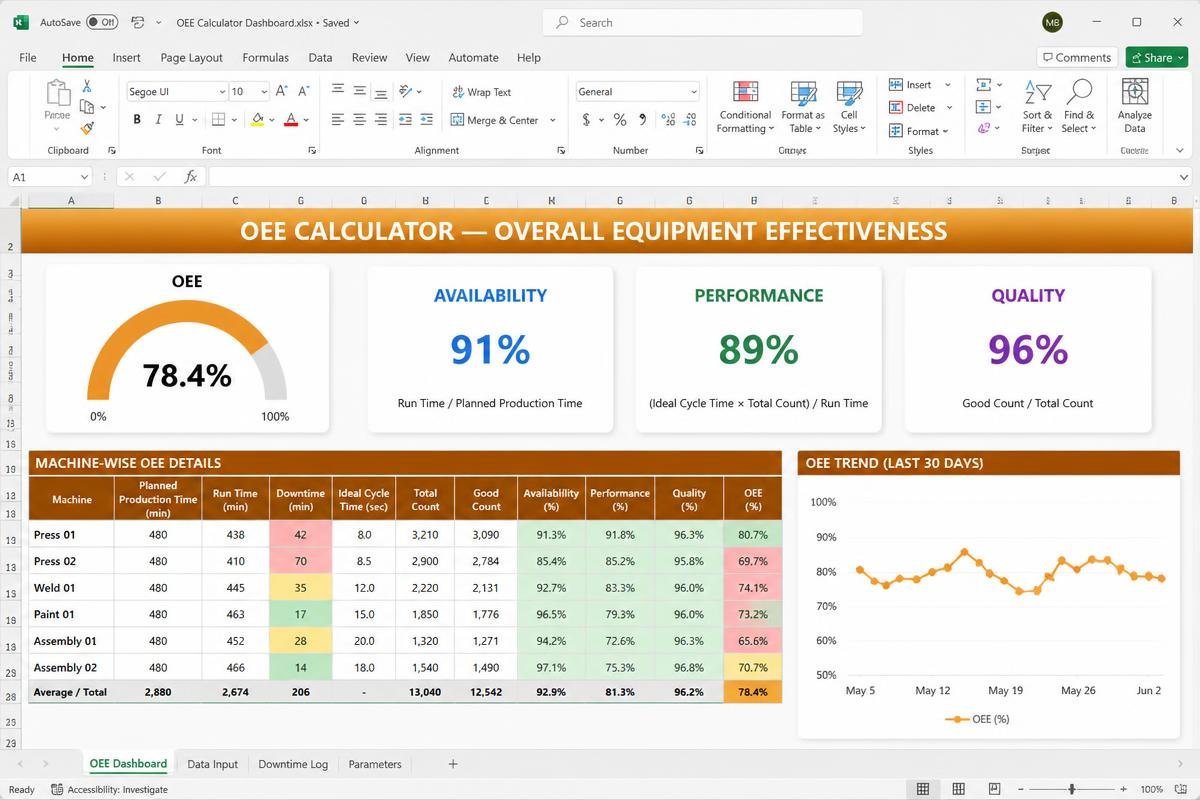Open Format as Table gallery
1200x800 pixels.
[803, 107]
